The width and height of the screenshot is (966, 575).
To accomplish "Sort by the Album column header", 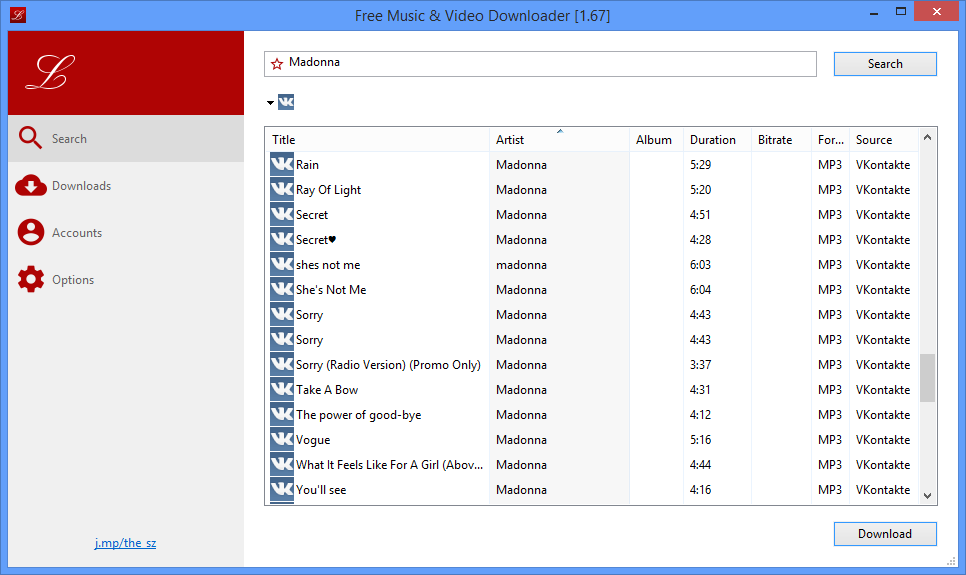I will click(x=656, y=139).
